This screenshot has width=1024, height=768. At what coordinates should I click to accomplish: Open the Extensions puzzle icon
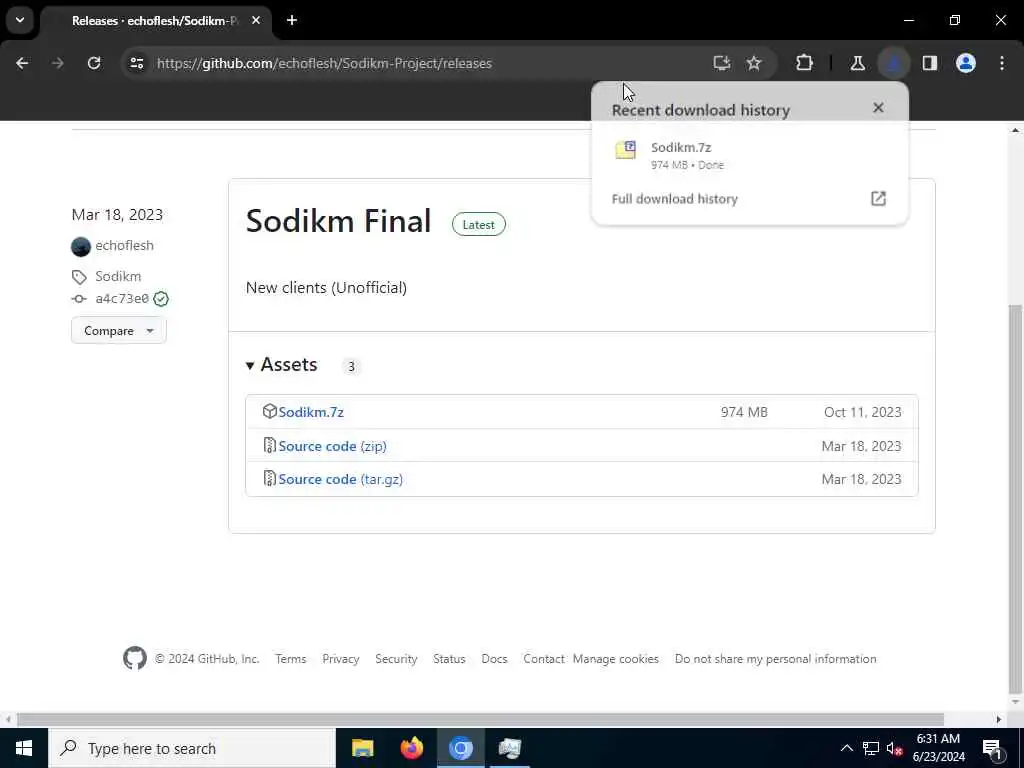click(x=805, y=63)
